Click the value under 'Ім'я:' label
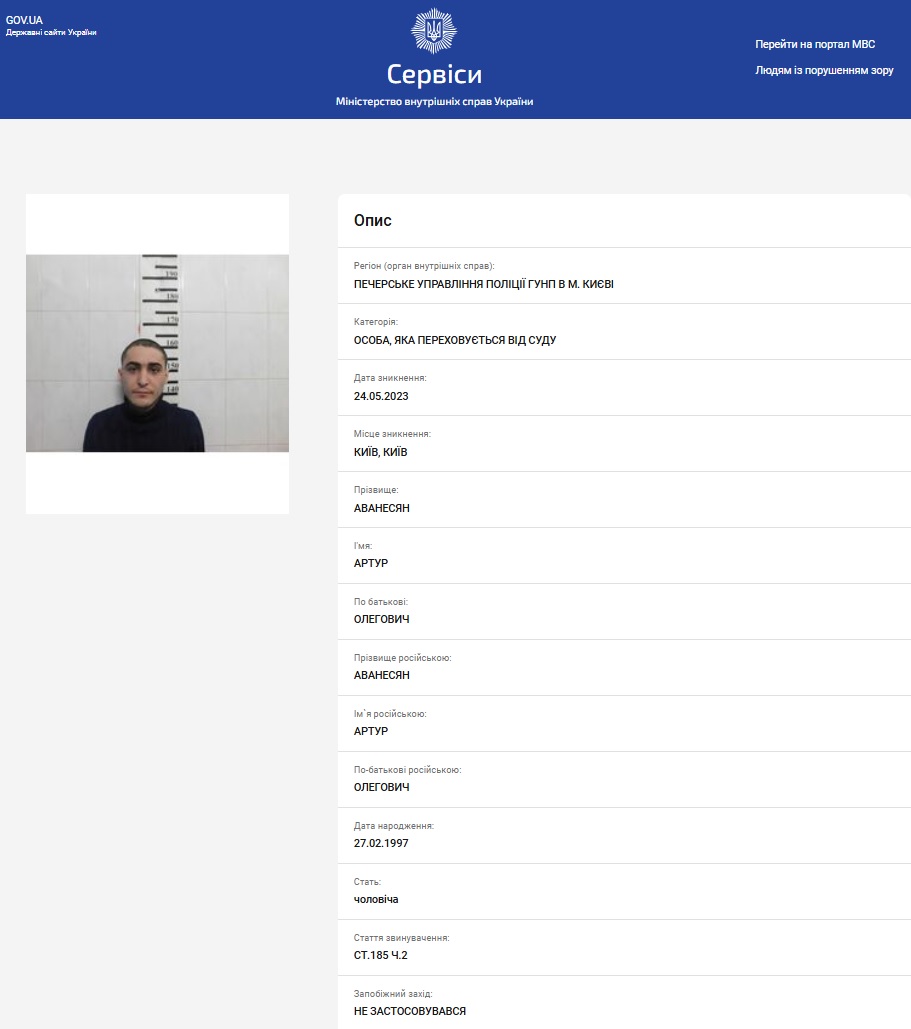This screenshot has width=911, height=1029. click(x=371, y=563)
